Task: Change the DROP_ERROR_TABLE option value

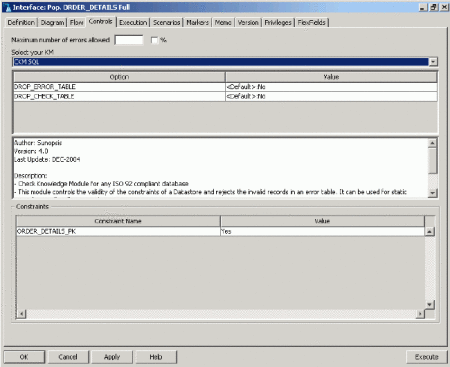Action: click(331, 87)
